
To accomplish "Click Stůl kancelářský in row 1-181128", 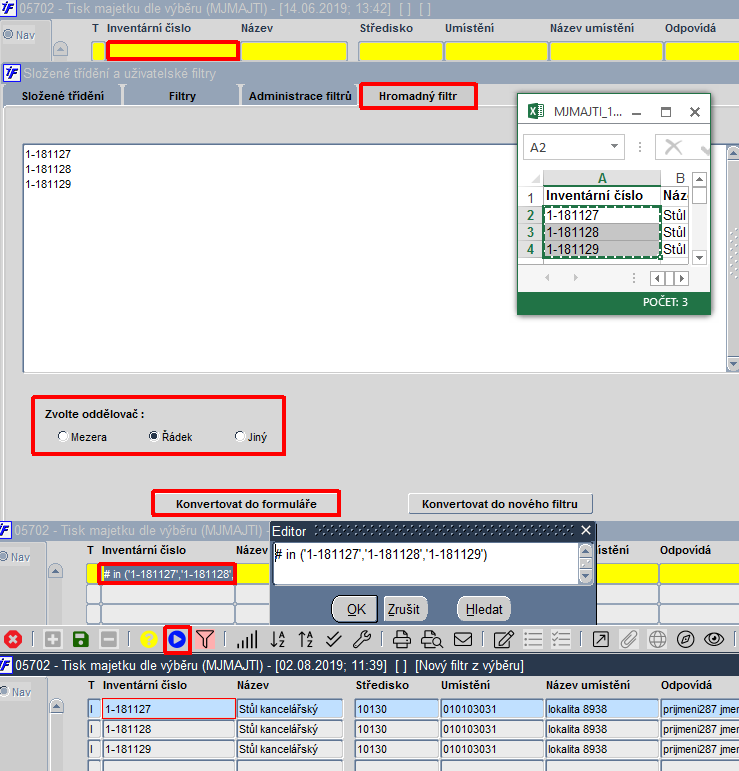I will pos(290,729).
